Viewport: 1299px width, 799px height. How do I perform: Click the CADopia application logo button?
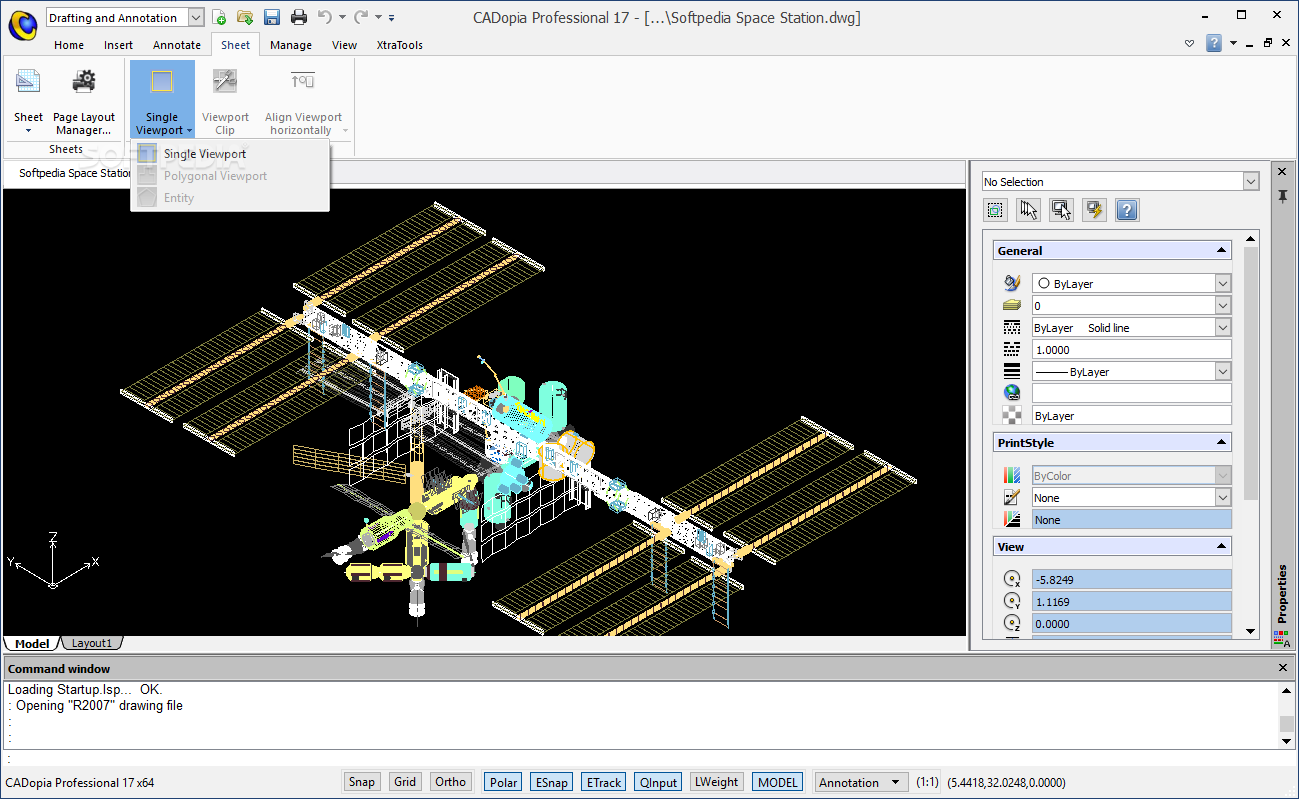coord(22,24)
